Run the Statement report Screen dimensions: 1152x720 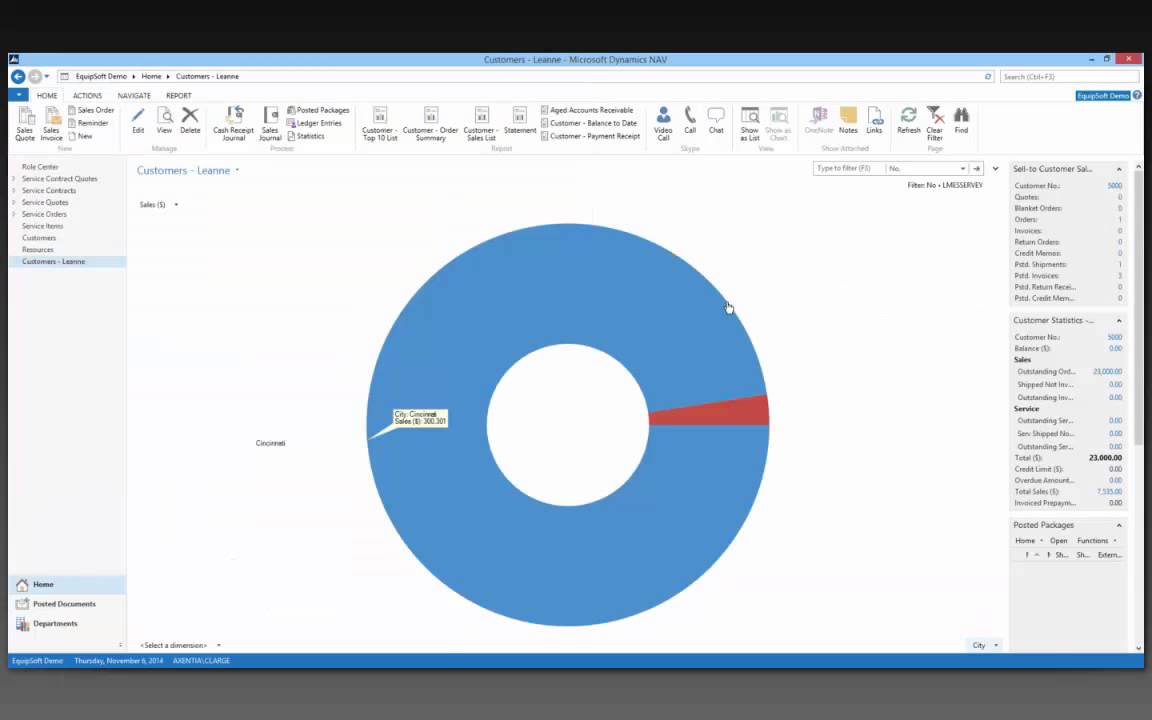520,120
